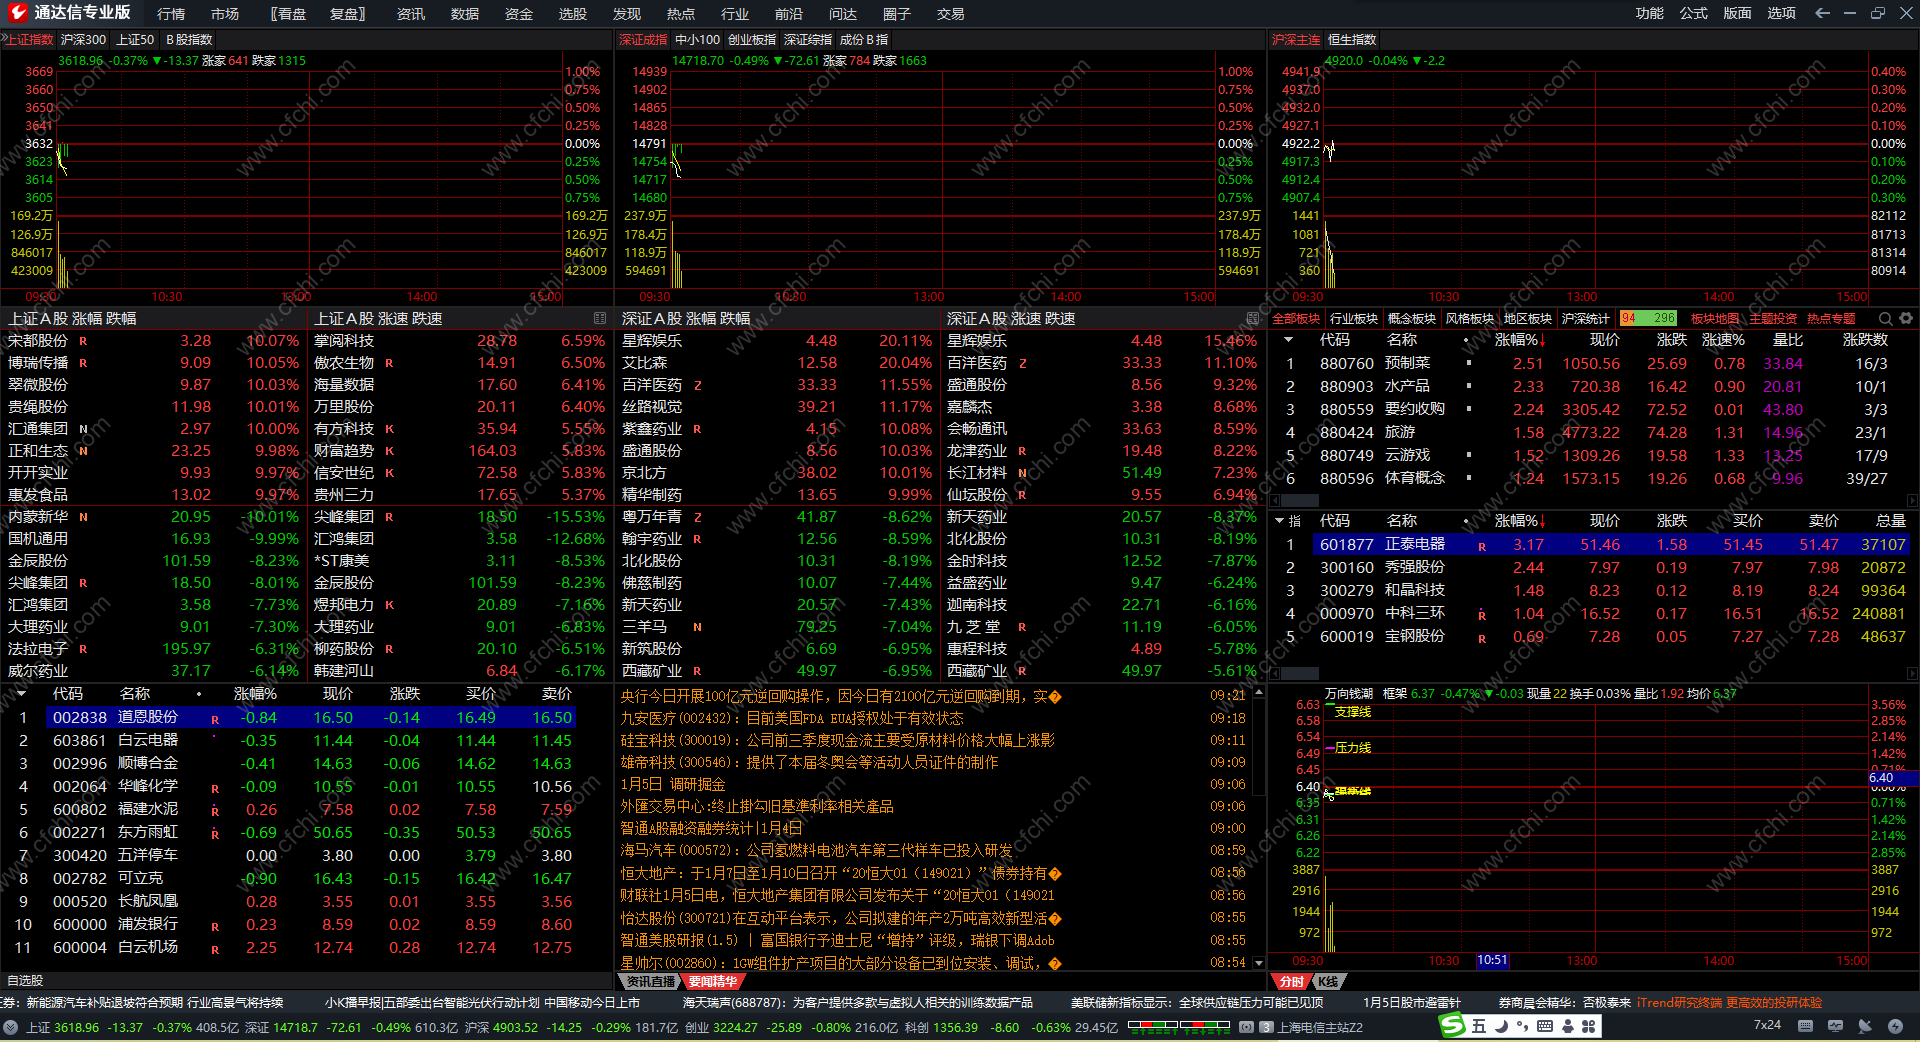Viewport: 1920px width, 1042px height.
Task: Expand the dropdown arrow beside 指 header
Action: click(x=1279, y=521)
